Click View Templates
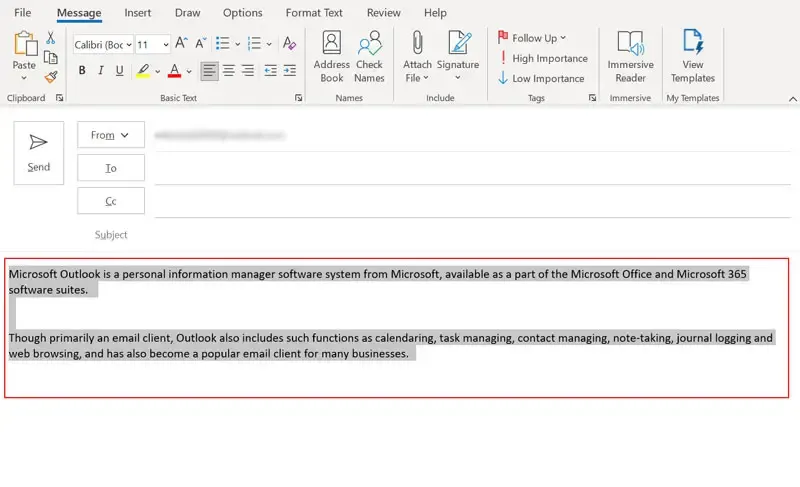 [693, 57]
